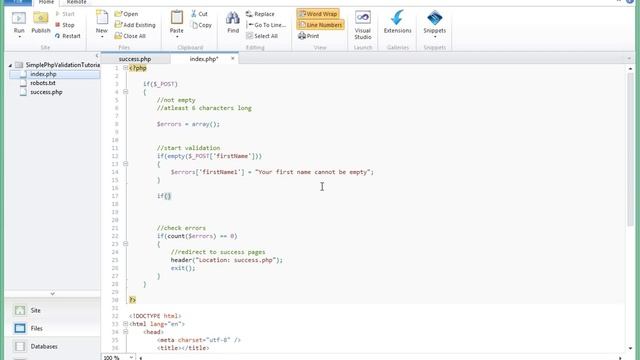Click Select All
Image resolution: width=640 pixels, height=360 pixels.
262,36
